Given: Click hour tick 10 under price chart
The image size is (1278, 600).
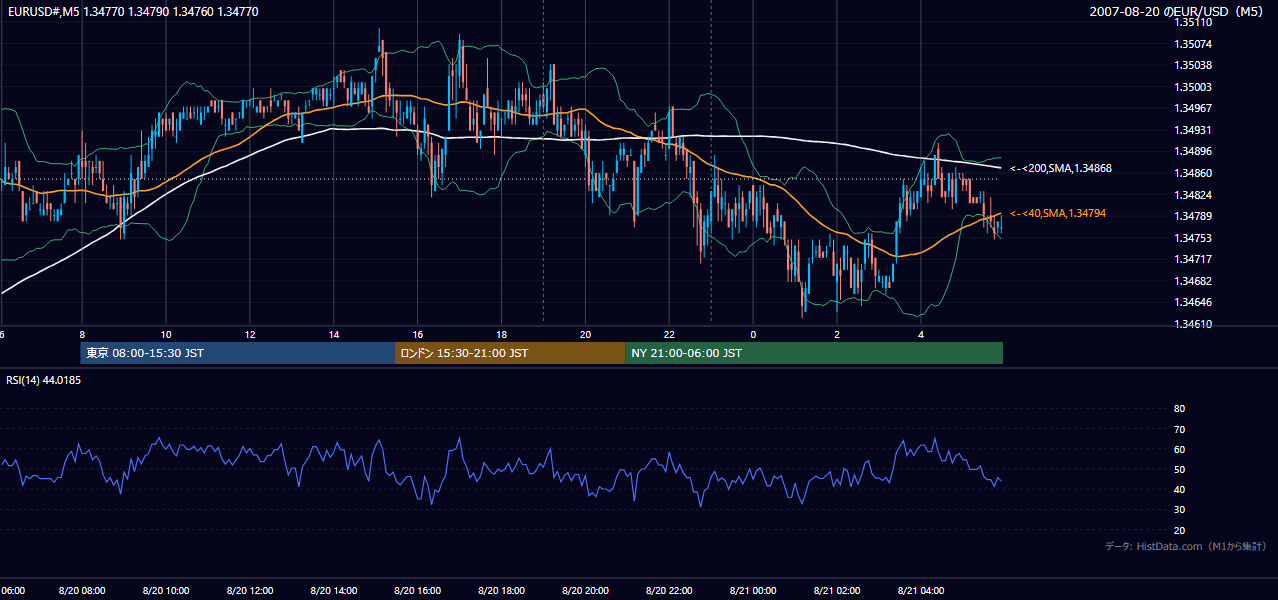Looking at the screenshot, I should (x=166, y=334).
